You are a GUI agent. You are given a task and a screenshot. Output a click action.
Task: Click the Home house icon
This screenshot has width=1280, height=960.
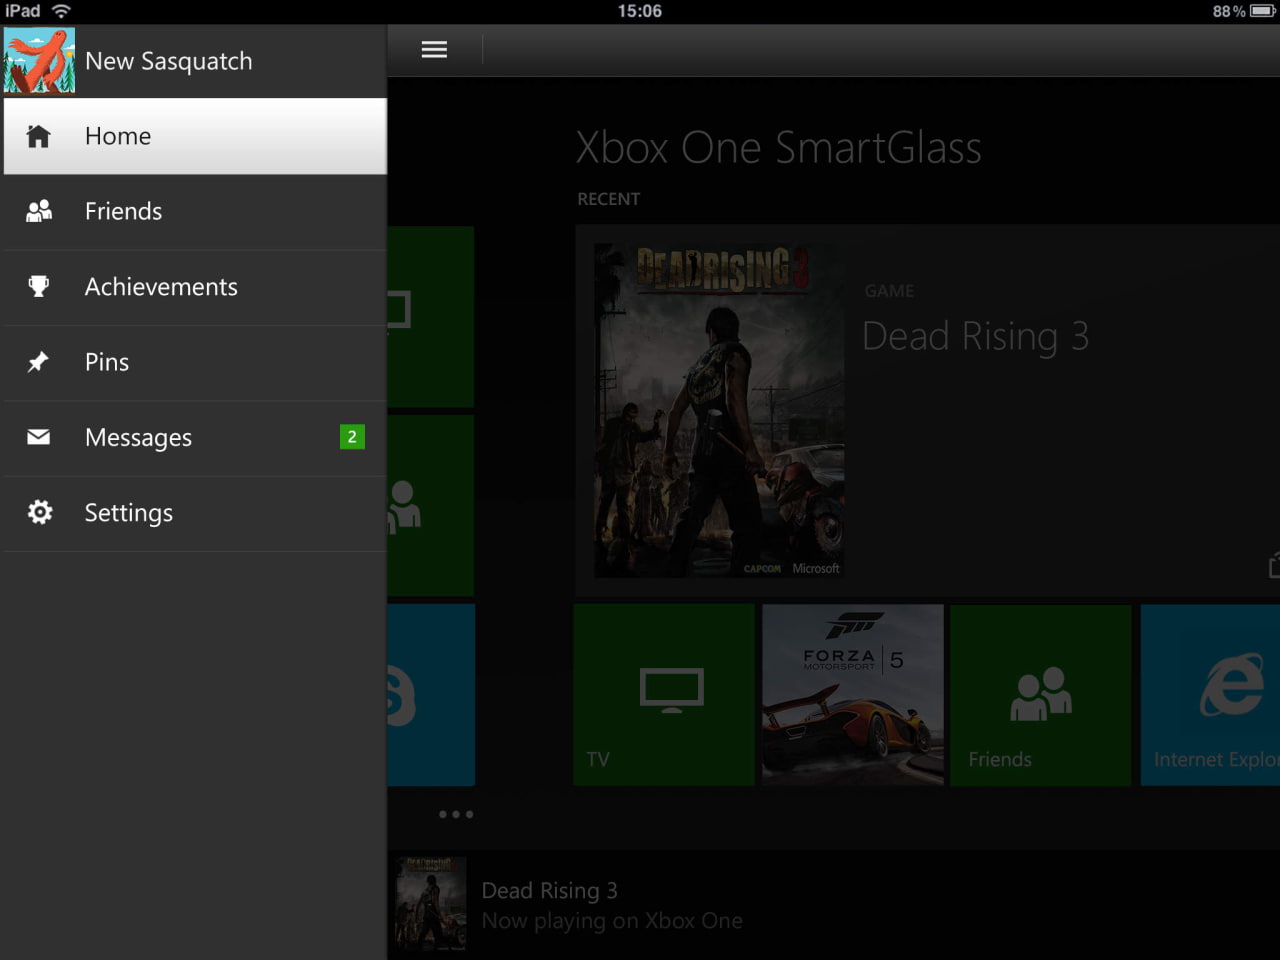tap(39, 136)
